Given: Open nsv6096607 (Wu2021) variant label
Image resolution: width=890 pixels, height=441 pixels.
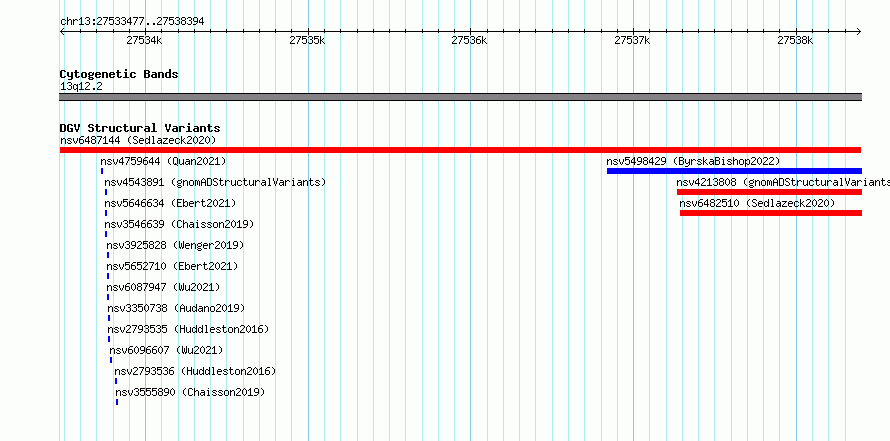Looking at the screenshot, I should (166, 350).
